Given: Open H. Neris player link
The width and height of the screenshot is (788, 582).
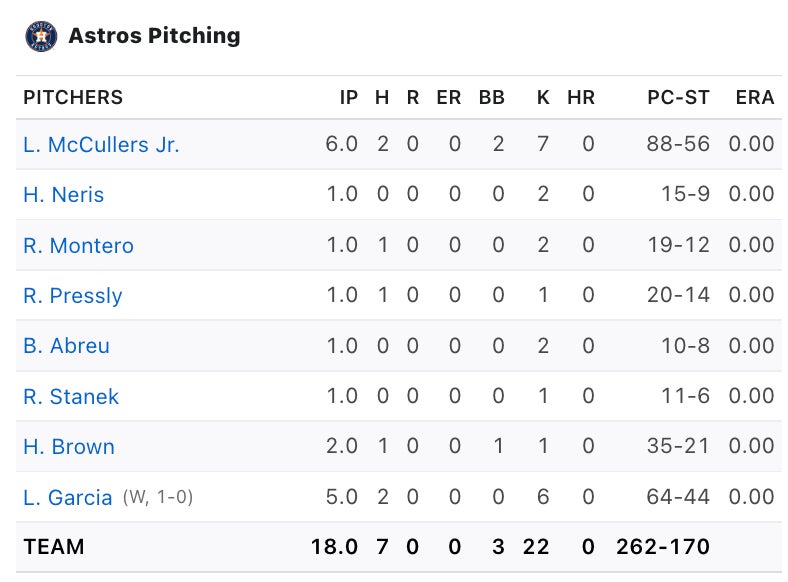Looking at the screenshot, I should [x=63, y=194].
